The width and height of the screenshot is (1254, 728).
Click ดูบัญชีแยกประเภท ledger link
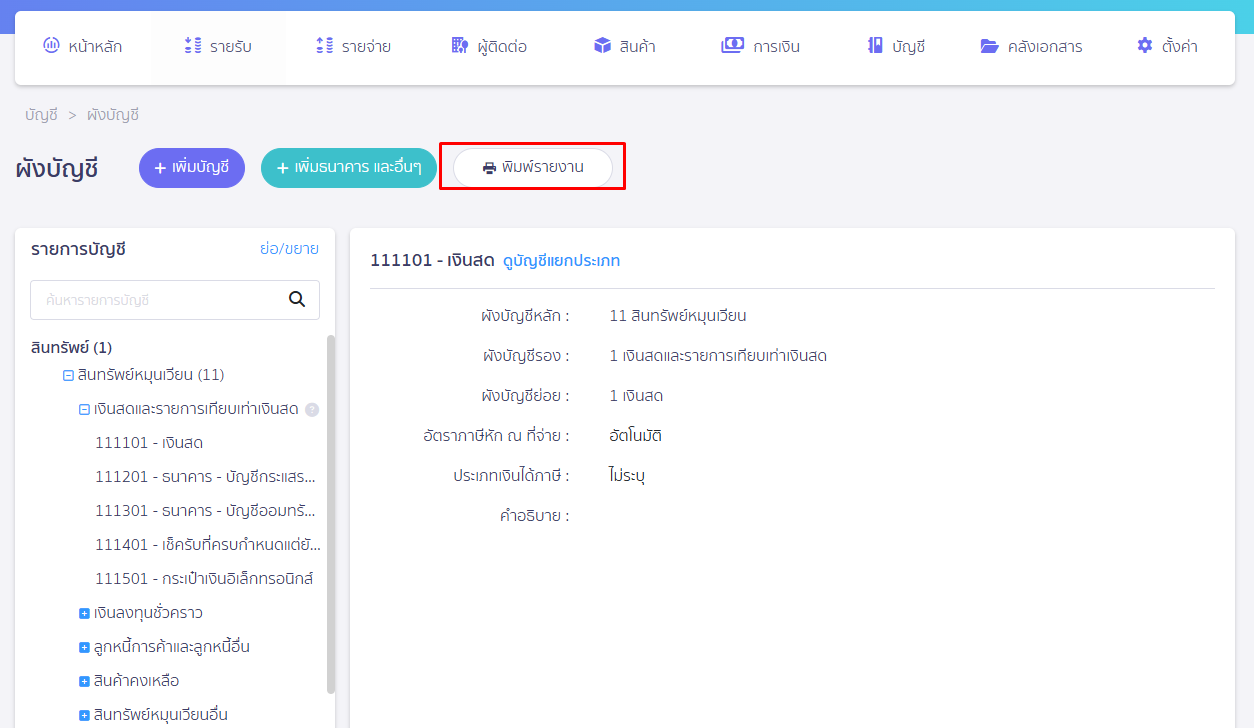(561, 261)
